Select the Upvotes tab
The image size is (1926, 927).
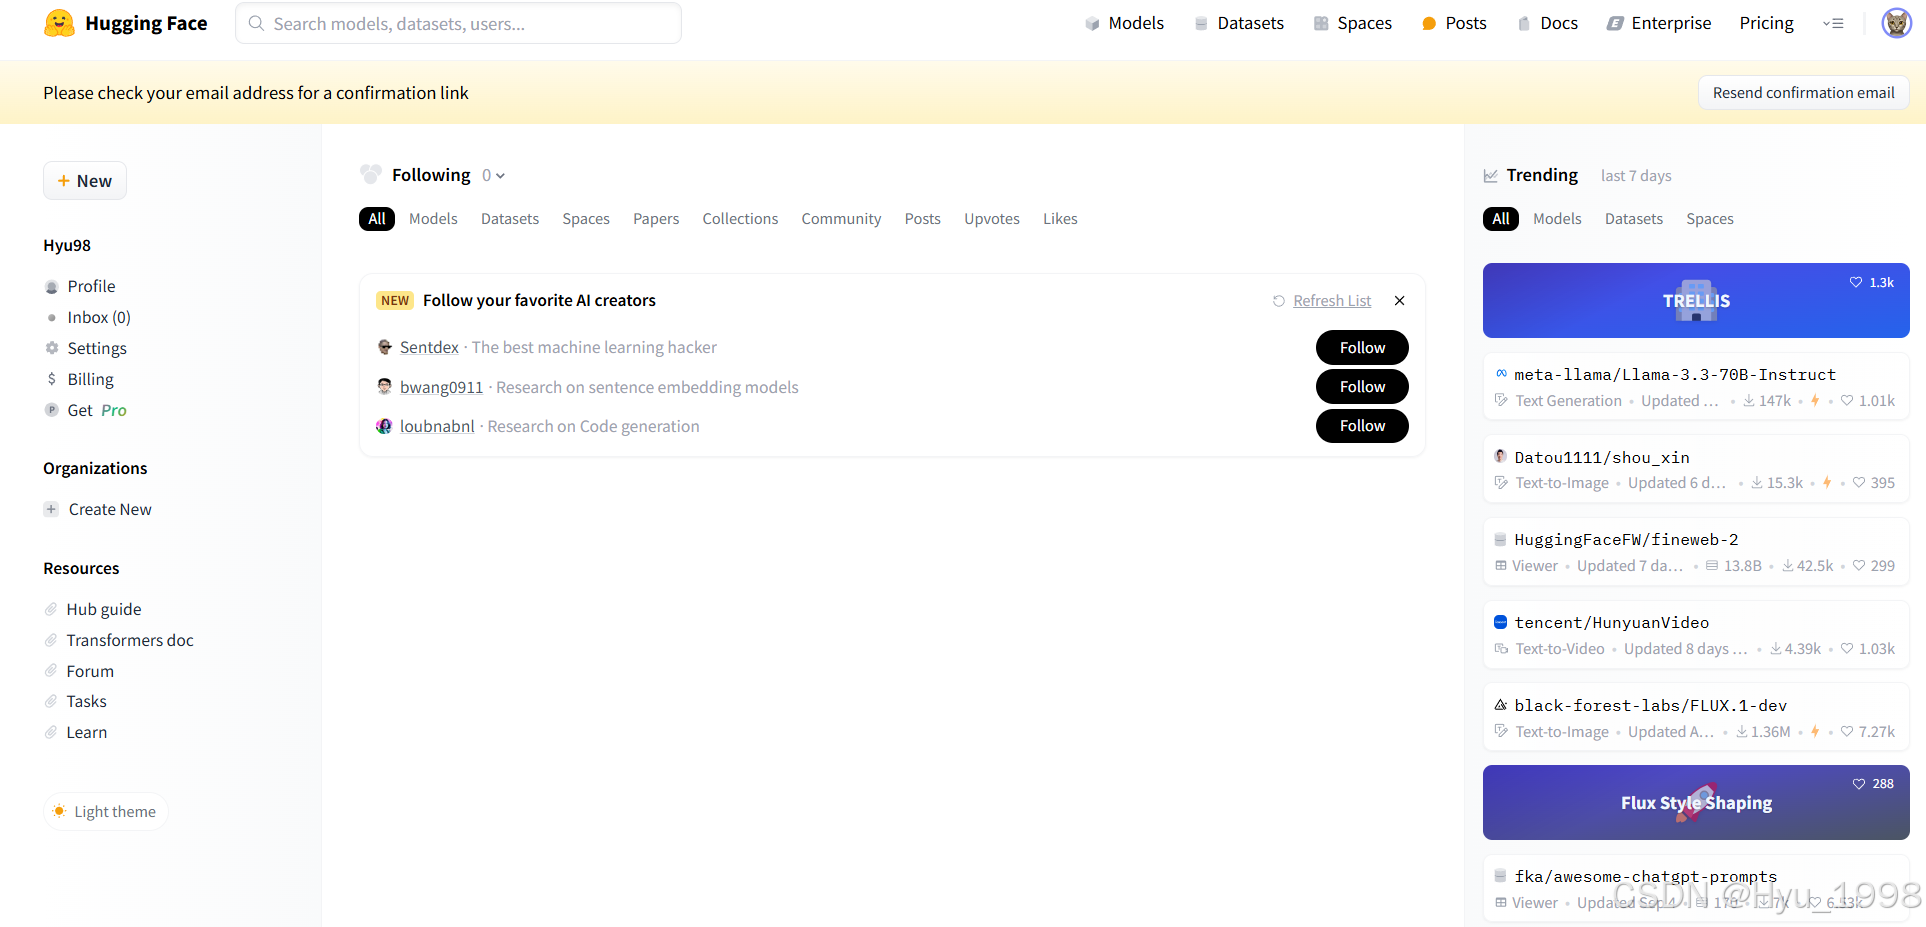[992, 219]
